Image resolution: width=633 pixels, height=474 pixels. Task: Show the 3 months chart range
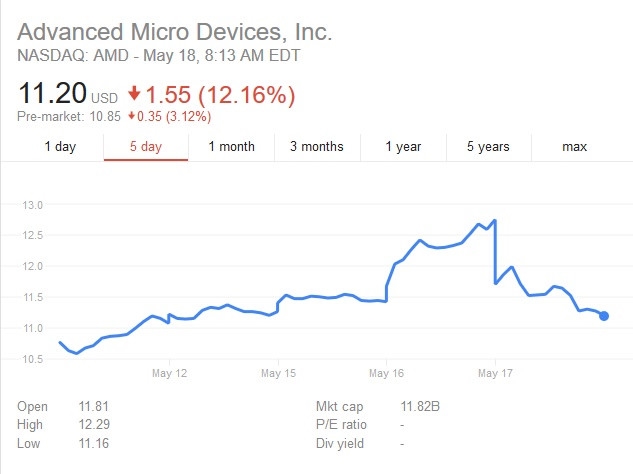pos(317,147)
